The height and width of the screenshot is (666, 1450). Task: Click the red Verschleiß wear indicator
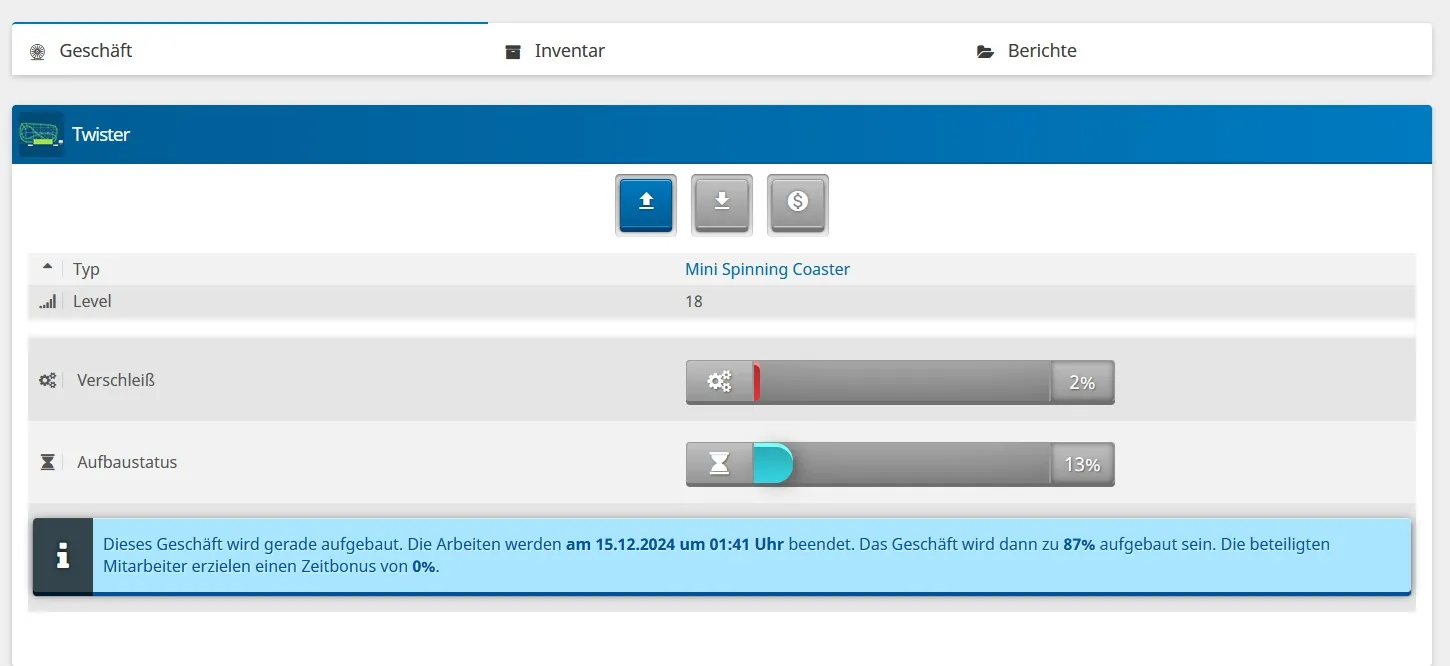click(x=757, y=382)
